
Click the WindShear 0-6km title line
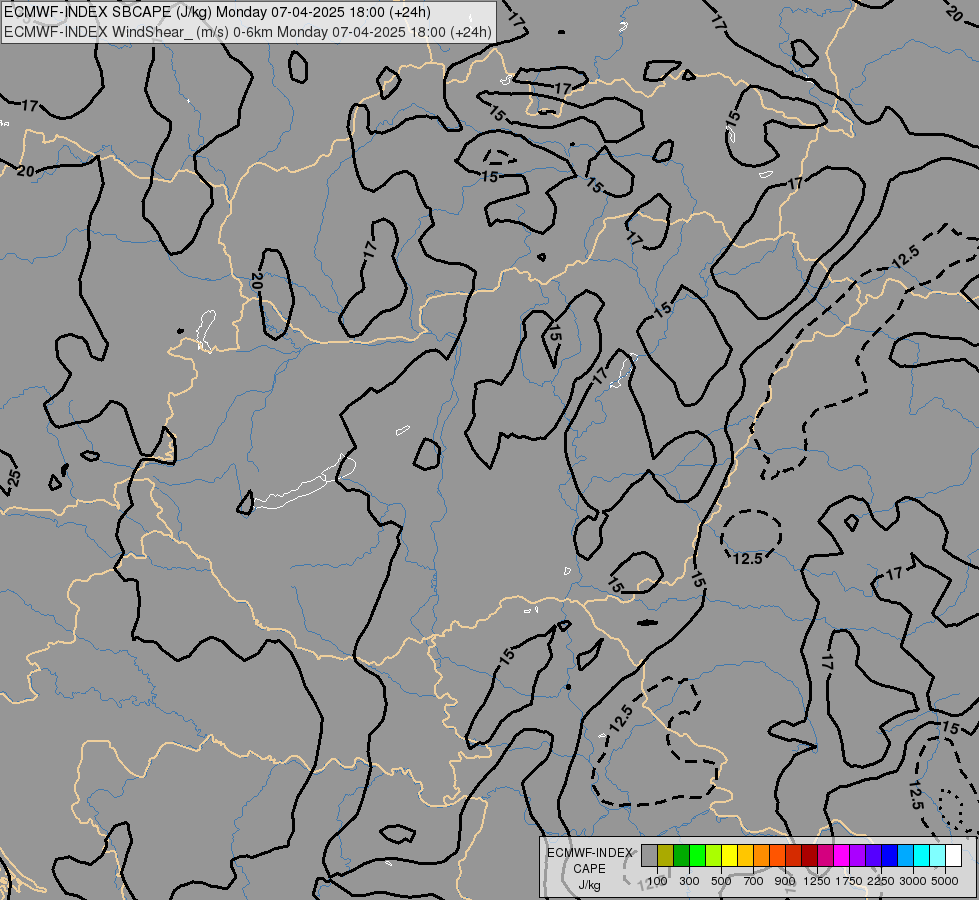pyautogui.click(x=247, y=32)
